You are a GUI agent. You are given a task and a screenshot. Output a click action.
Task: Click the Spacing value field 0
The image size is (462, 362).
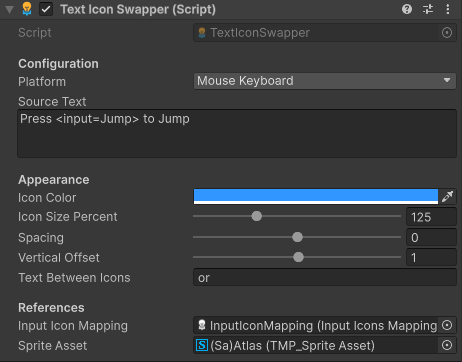(x=431, y=237)
